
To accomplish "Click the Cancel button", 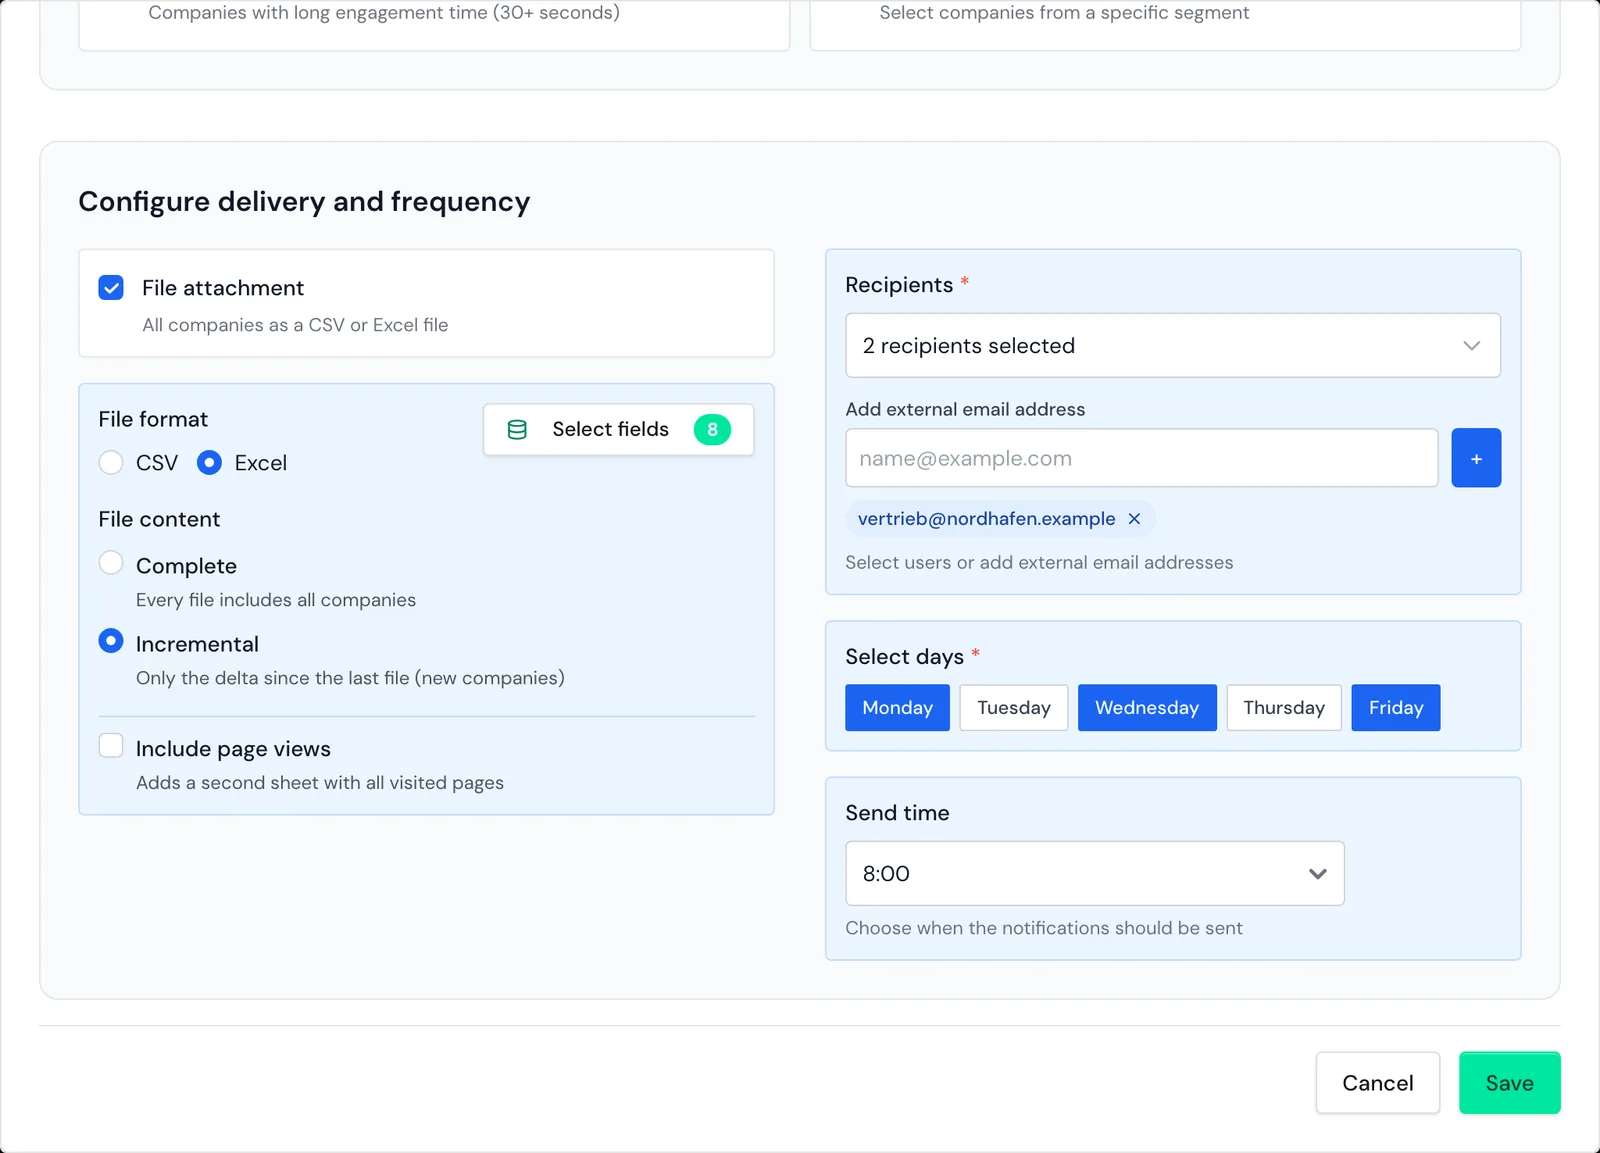I will (1378, 1083).
